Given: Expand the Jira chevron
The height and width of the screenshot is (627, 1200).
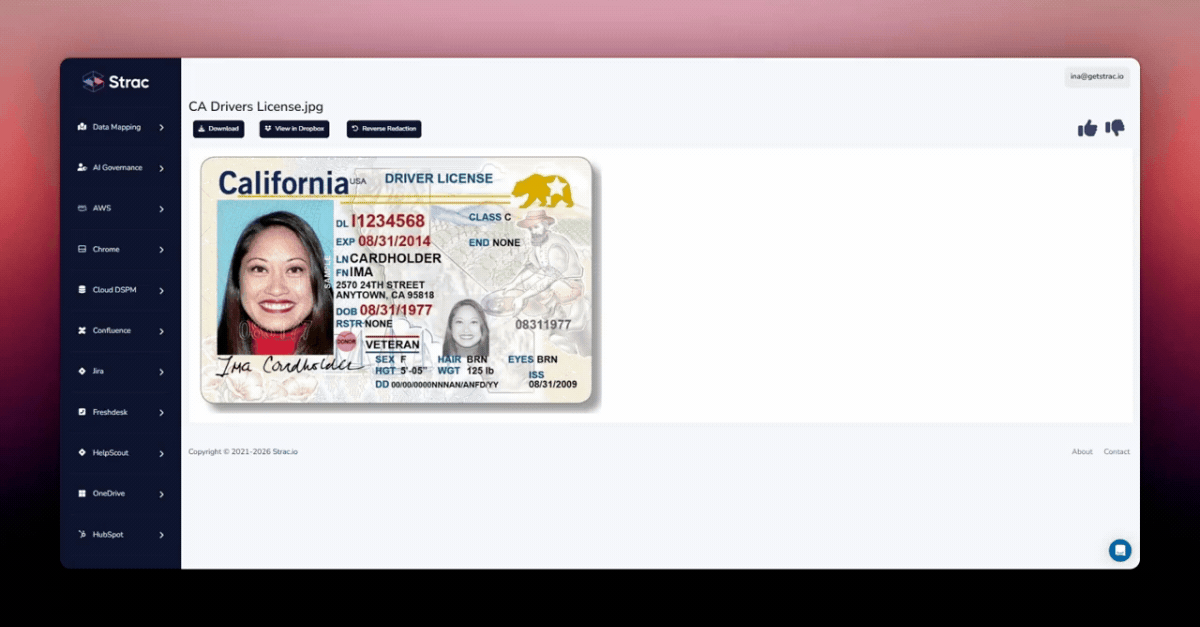Looking at the screenshot, I should coord(161,372).
